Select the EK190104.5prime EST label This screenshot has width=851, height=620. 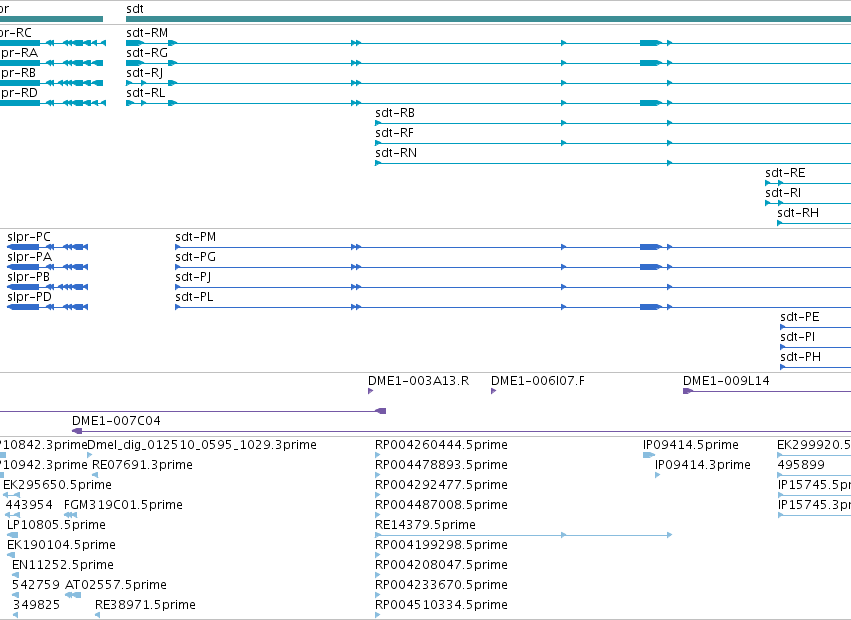click(x=61, y=546)
